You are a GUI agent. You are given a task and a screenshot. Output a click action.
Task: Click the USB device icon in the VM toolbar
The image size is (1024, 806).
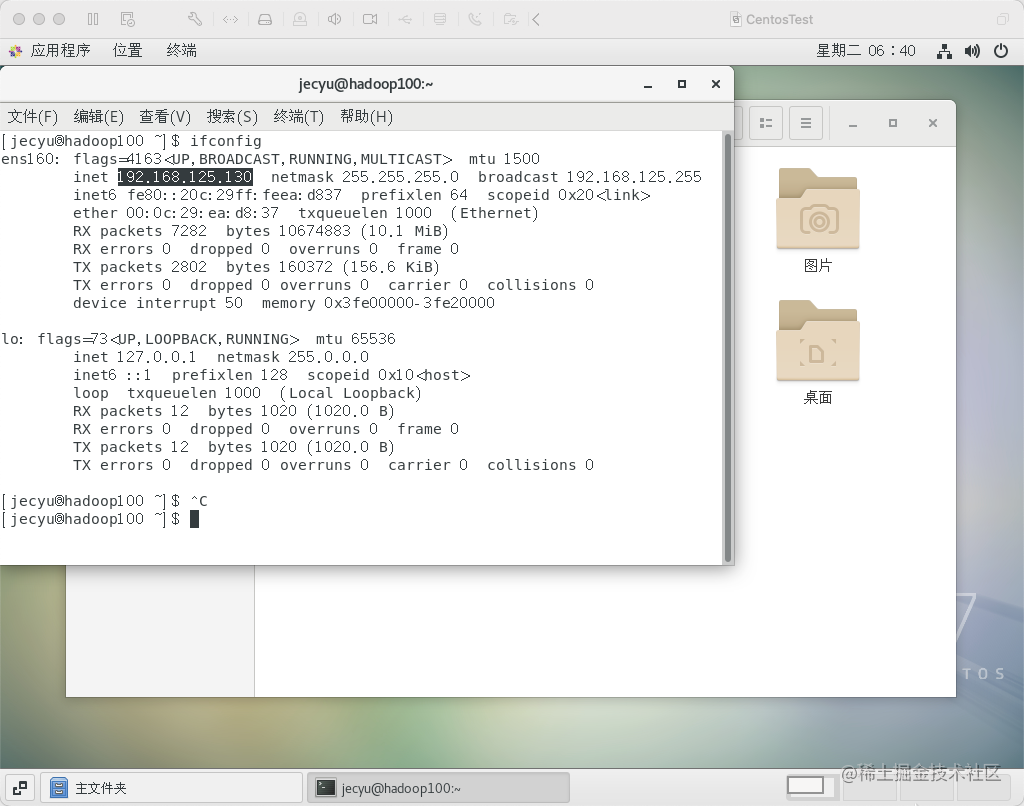tap(405, 18)
